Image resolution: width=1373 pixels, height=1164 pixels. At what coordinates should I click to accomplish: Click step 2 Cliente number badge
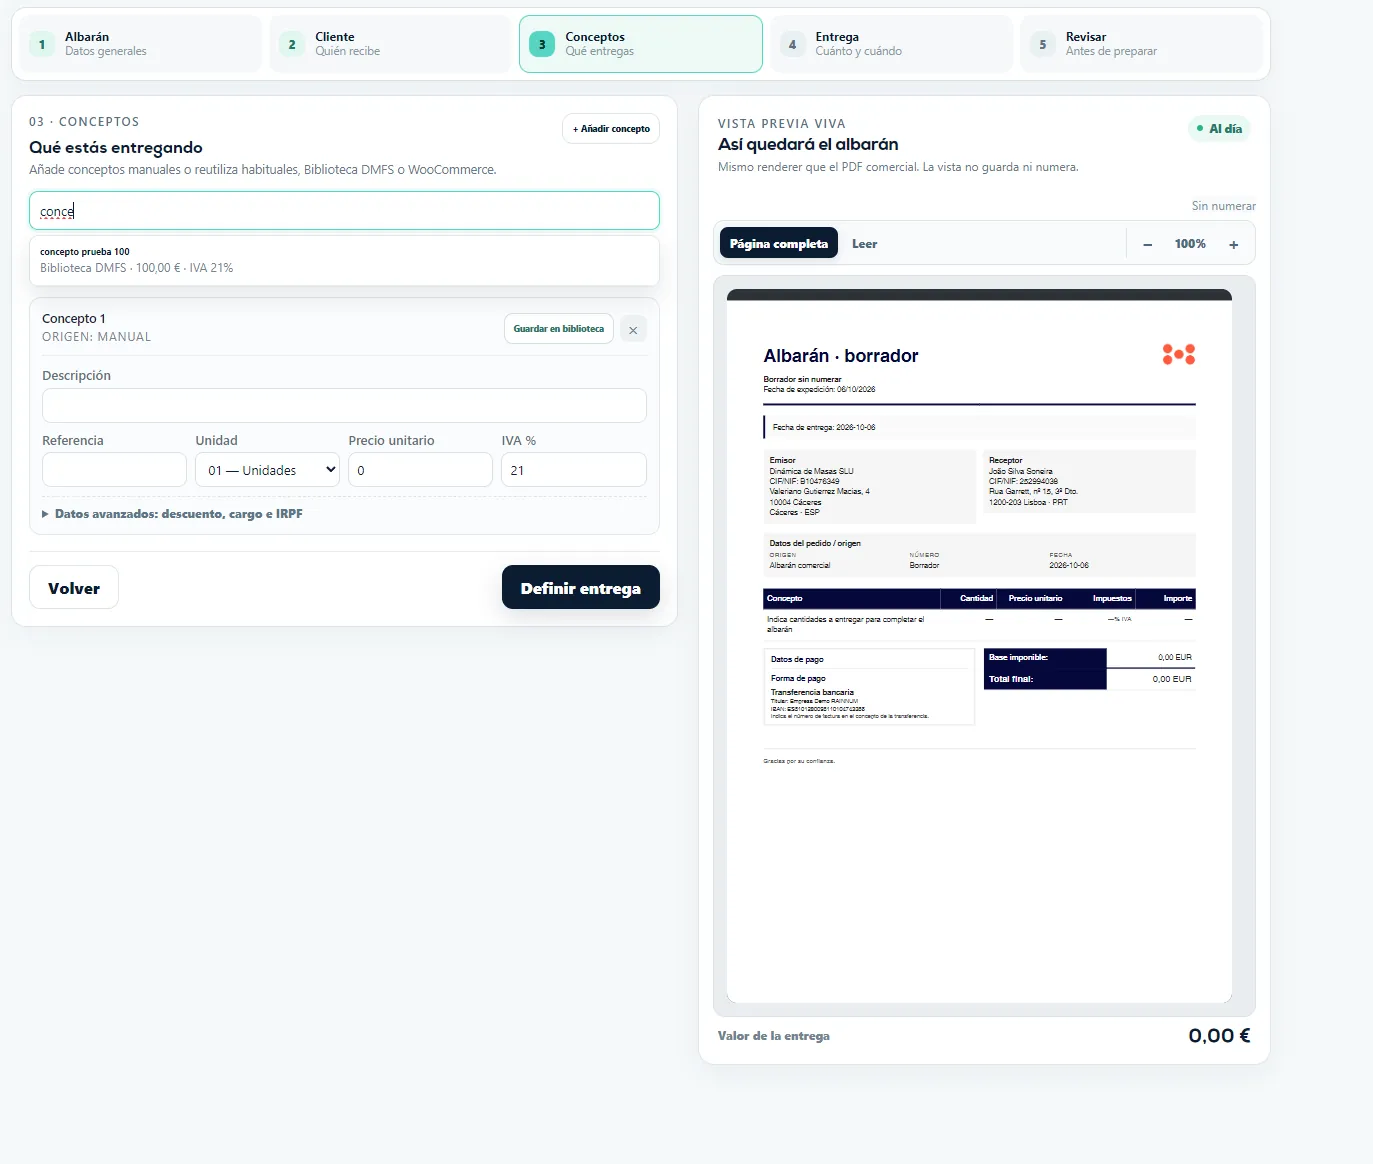292,44
